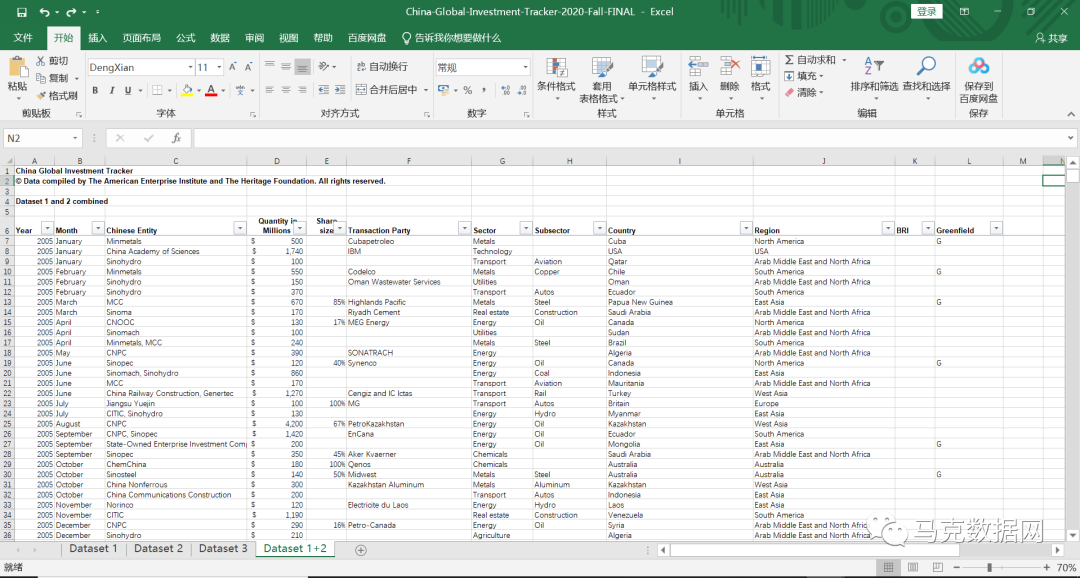This screenshot has width=1080, height=578.
Task: Toggle Merge and Center (合并后居中)
Action: click(387, 90)
